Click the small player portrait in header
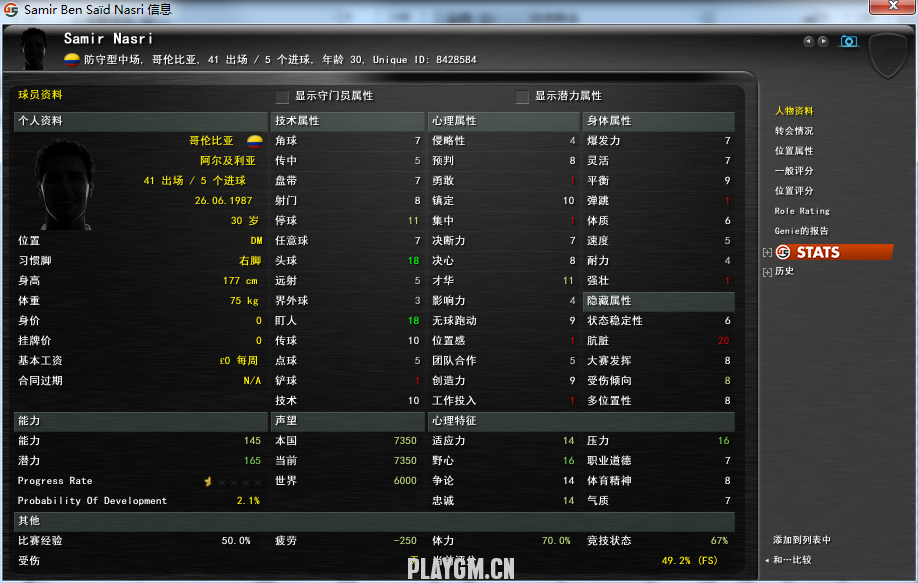 tap(34, 49)
